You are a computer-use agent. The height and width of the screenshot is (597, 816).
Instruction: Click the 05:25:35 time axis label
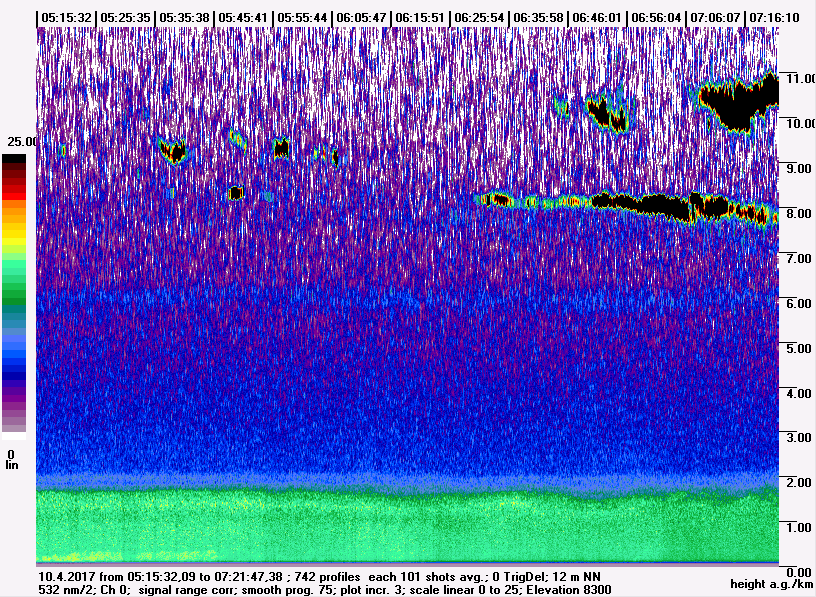tap(125, 18)
